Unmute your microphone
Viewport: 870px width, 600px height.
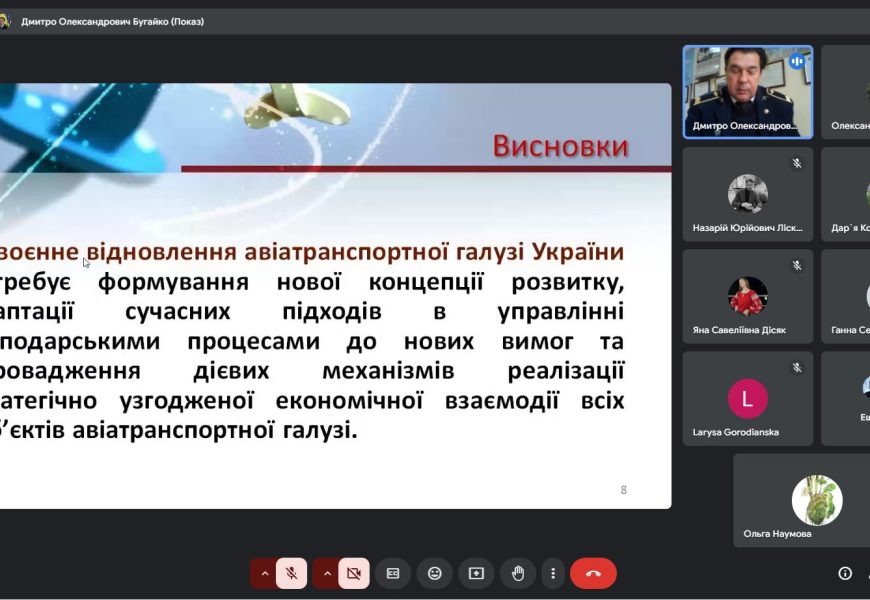tap(291, 573)
